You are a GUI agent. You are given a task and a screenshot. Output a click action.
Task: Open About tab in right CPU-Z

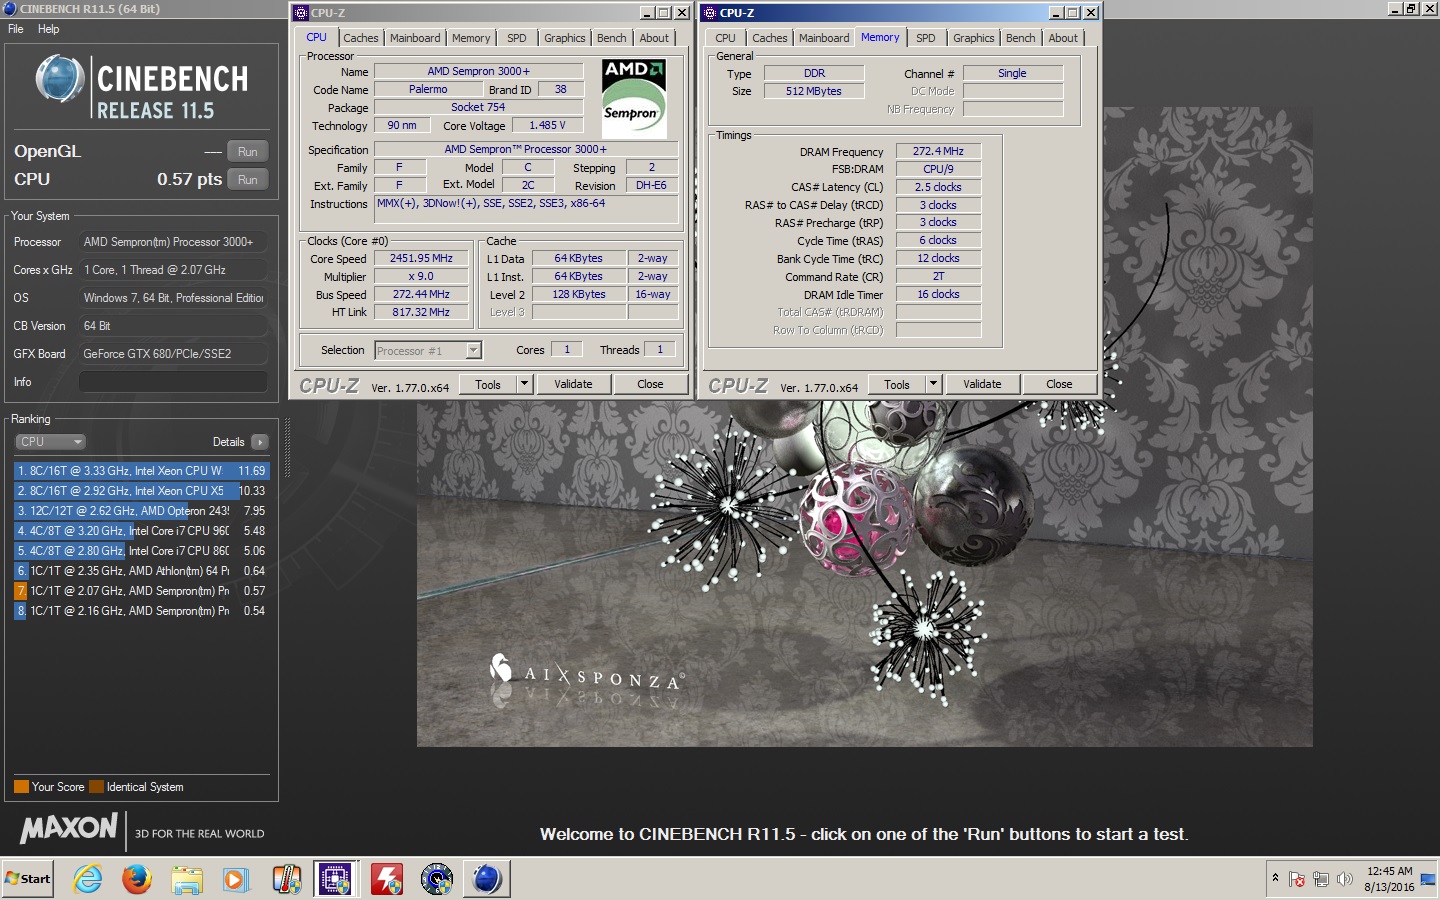click(x=1064, y=38)
